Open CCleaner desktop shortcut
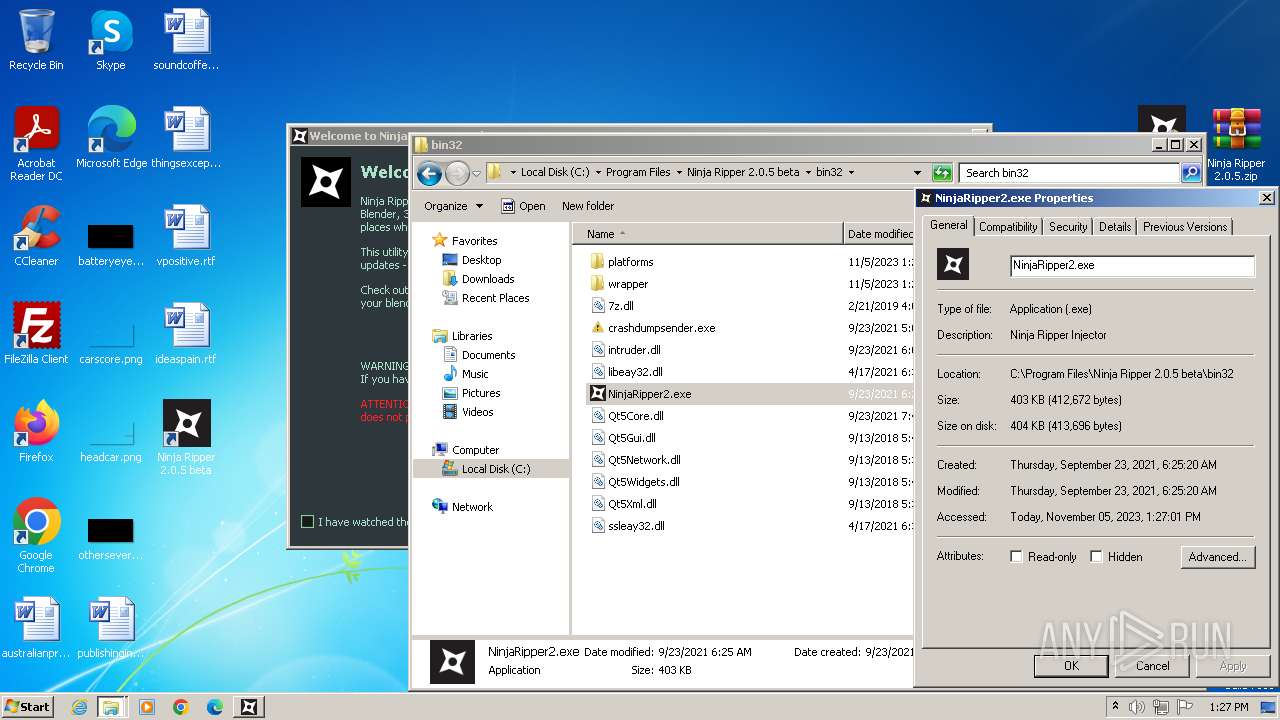This screenshot has width=1280, height=720. [36, 236]
